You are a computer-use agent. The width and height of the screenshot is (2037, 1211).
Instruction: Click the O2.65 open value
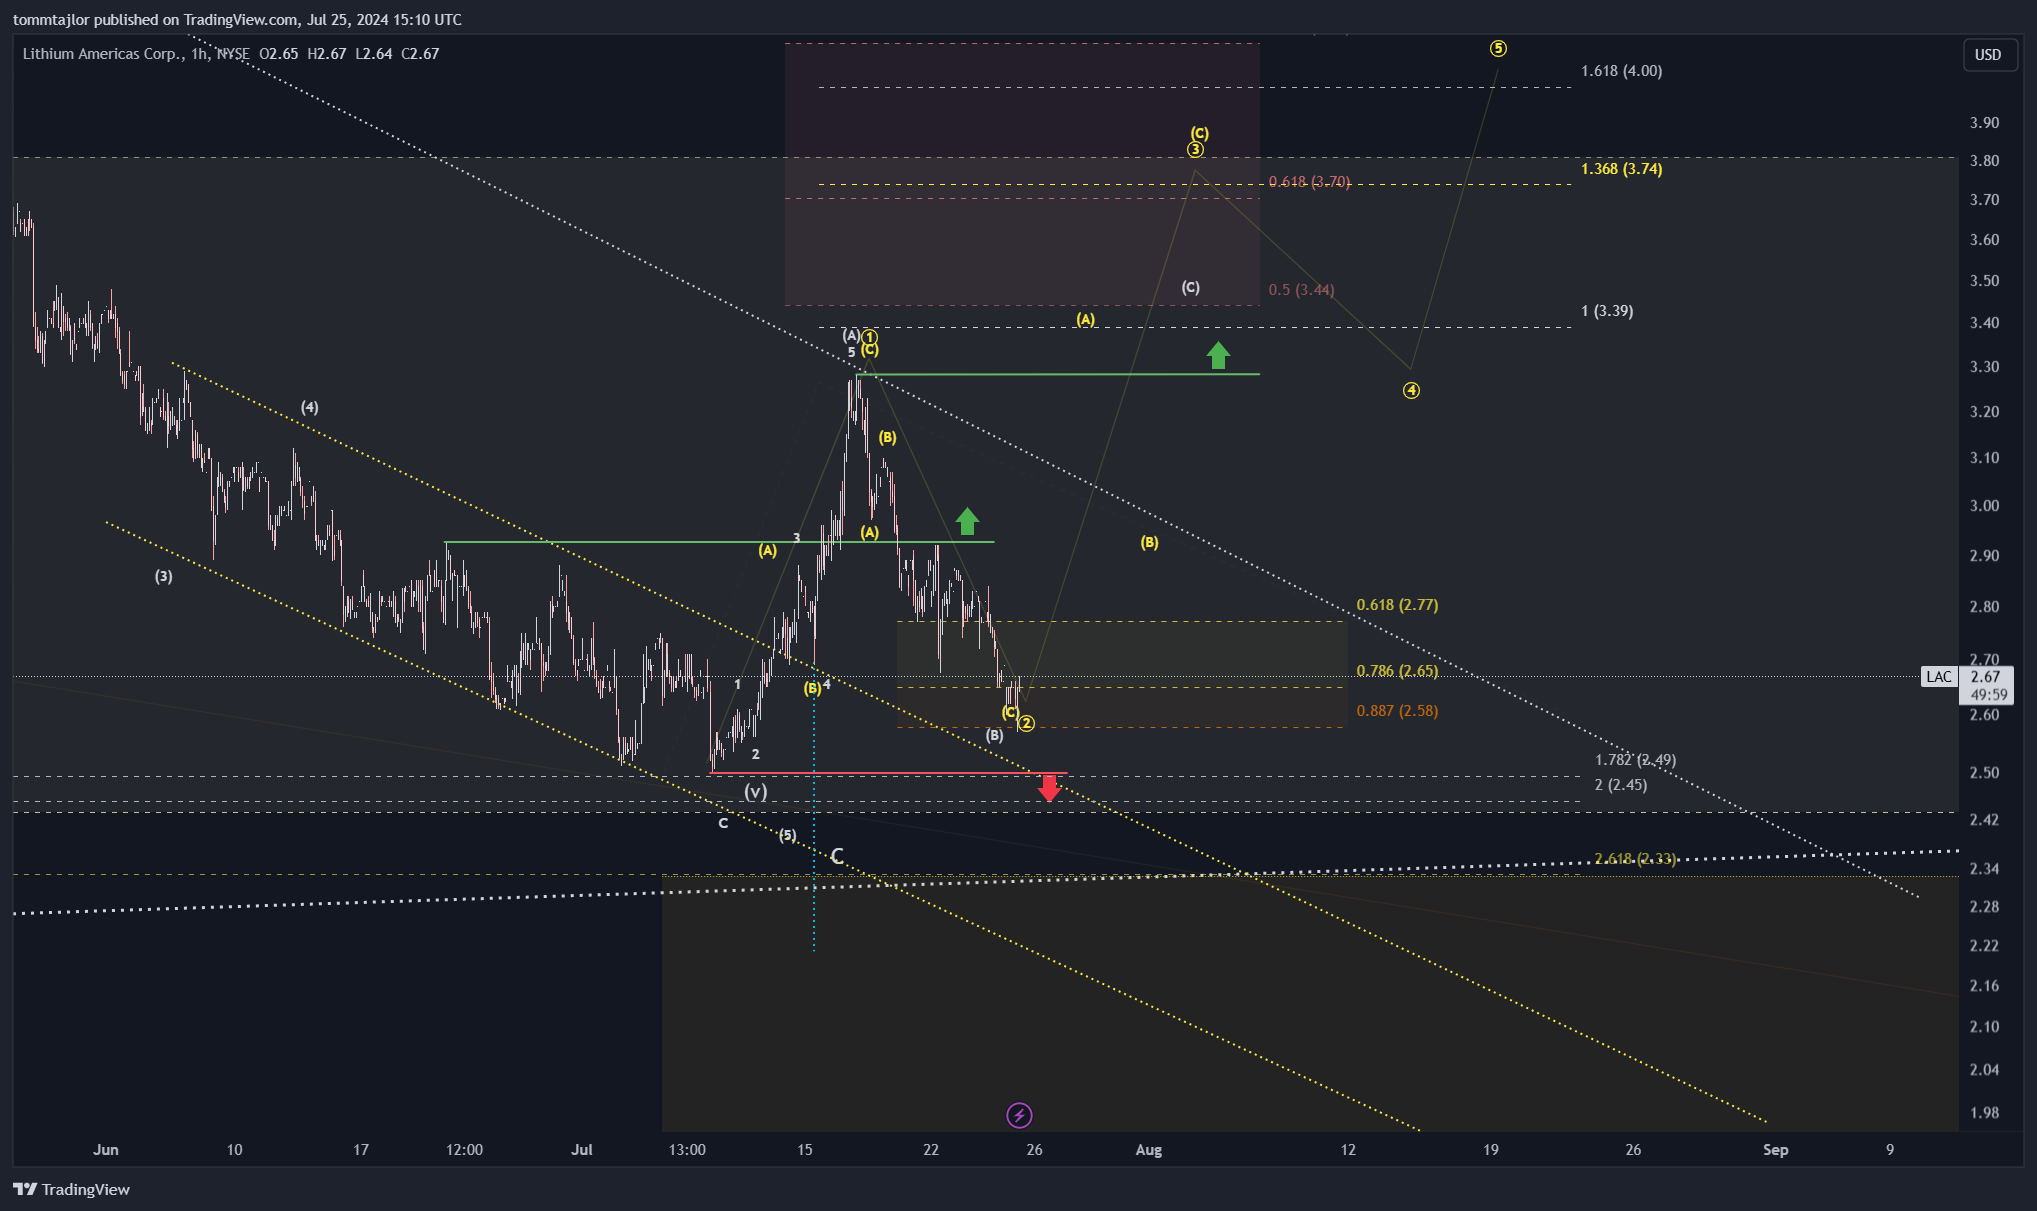pyautogui.click(x=279, y=54)
